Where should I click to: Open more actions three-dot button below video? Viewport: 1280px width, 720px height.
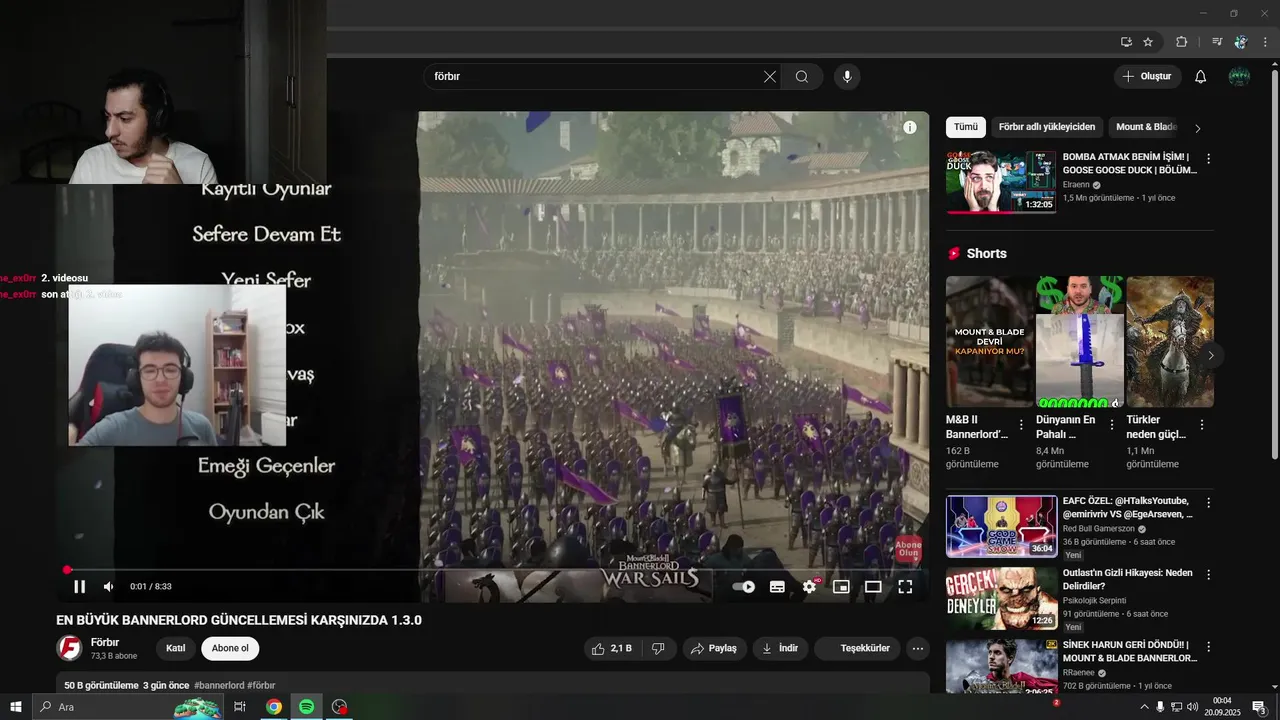(x=917, y=648)
